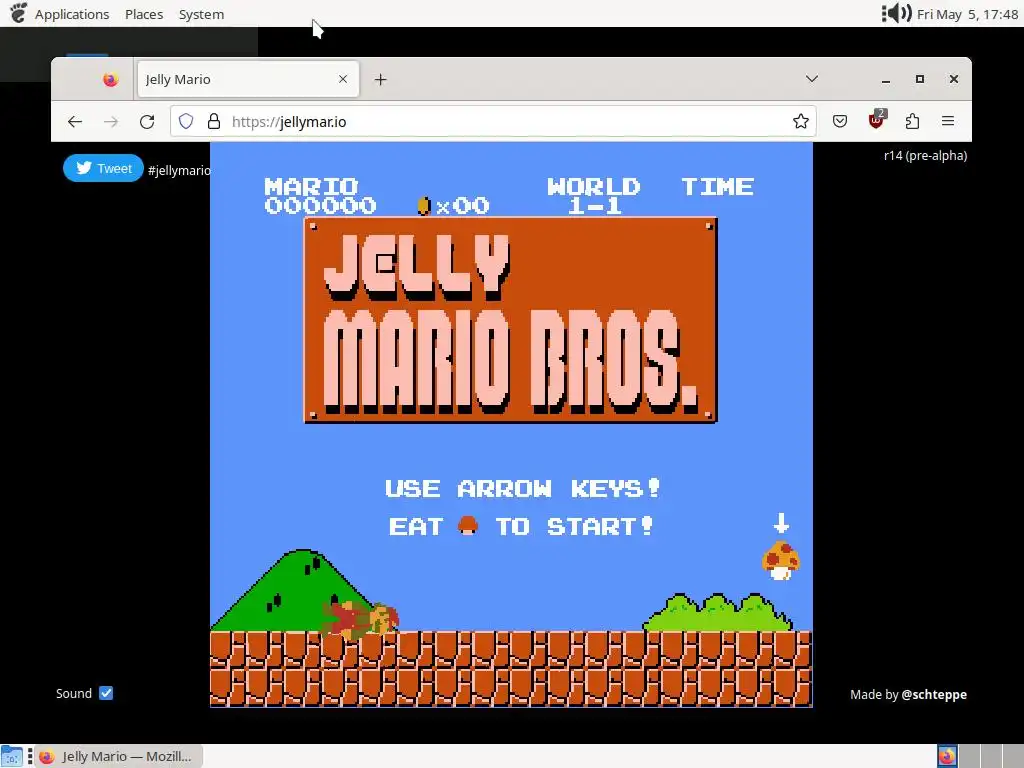This screenshot has height=768, width=1024.
Task: Open the uBlock Origin extension icon
Action: point(876,120)
